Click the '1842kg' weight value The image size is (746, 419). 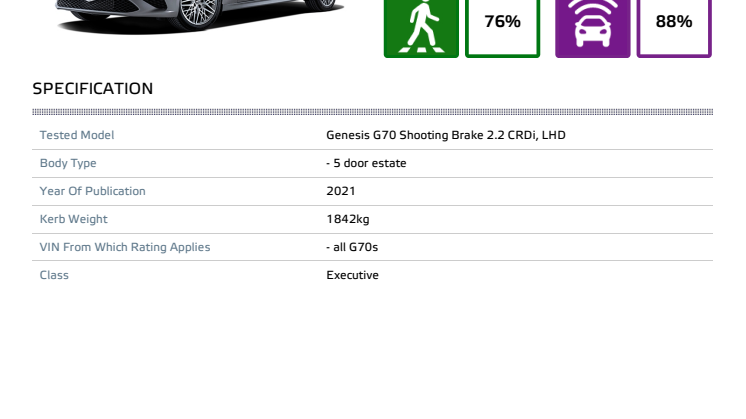click(348, 219)
